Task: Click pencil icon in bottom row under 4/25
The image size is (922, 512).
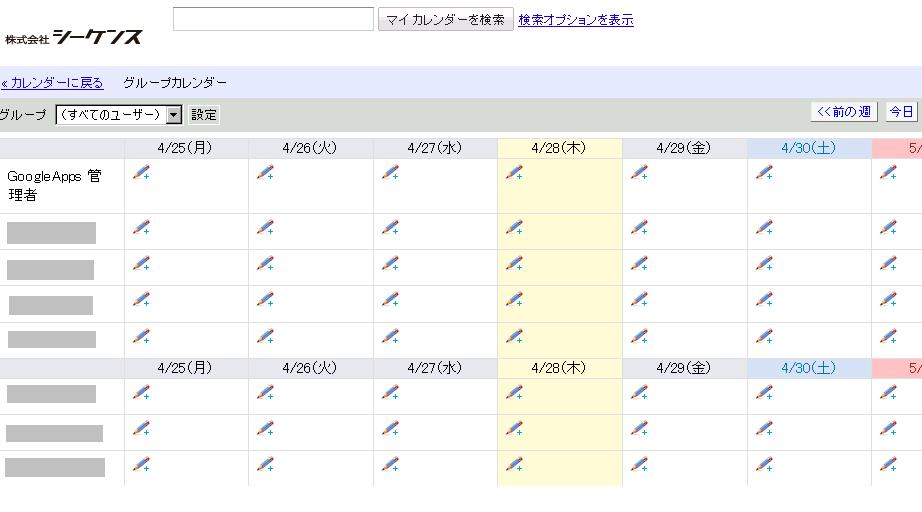Action: pos(141,464)
